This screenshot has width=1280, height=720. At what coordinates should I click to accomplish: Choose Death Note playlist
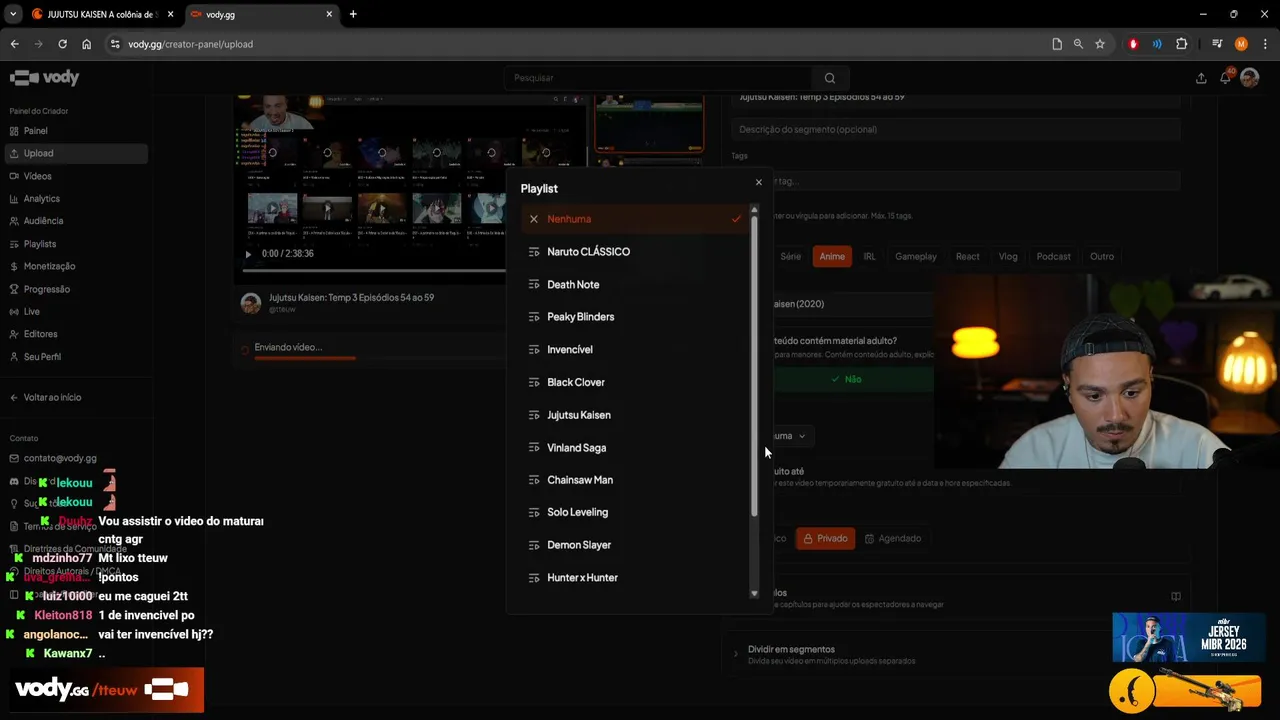[x=634, y=285]
